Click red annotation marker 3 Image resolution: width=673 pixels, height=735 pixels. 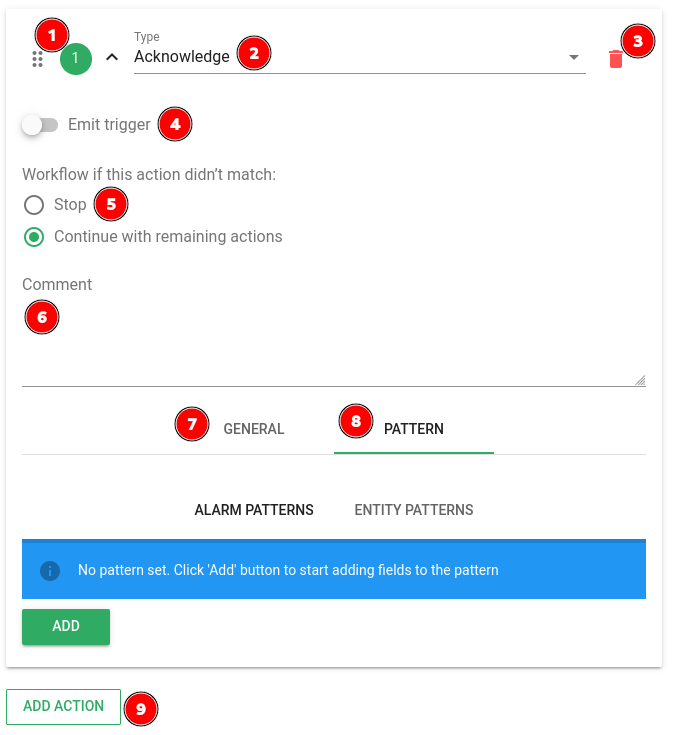[637, 41]
